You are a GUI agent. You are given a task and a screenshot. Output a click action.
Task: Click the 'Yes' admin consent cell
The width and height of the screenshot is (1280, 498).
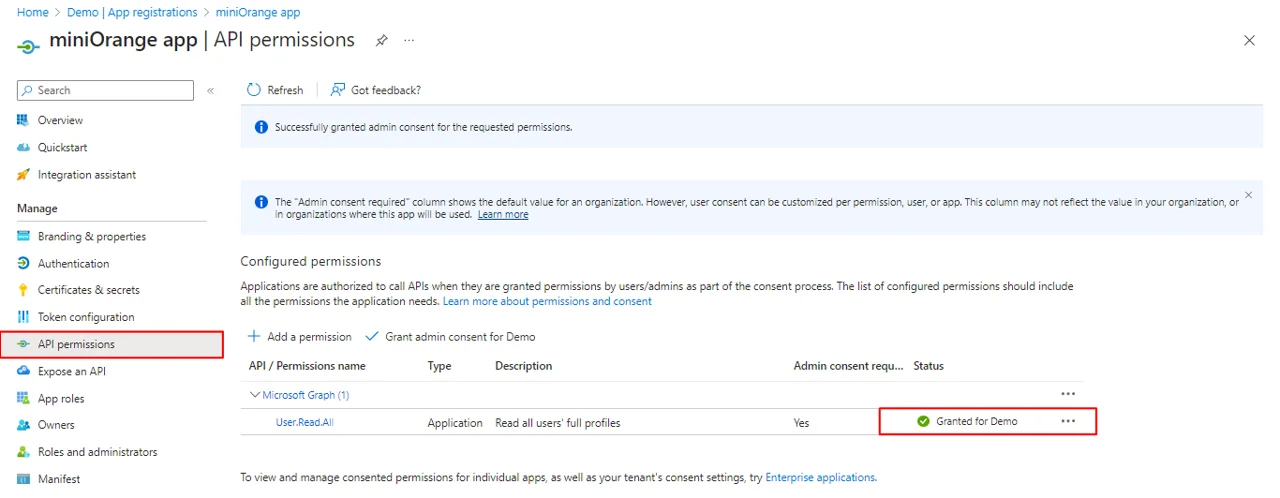[x=801, y=423]
